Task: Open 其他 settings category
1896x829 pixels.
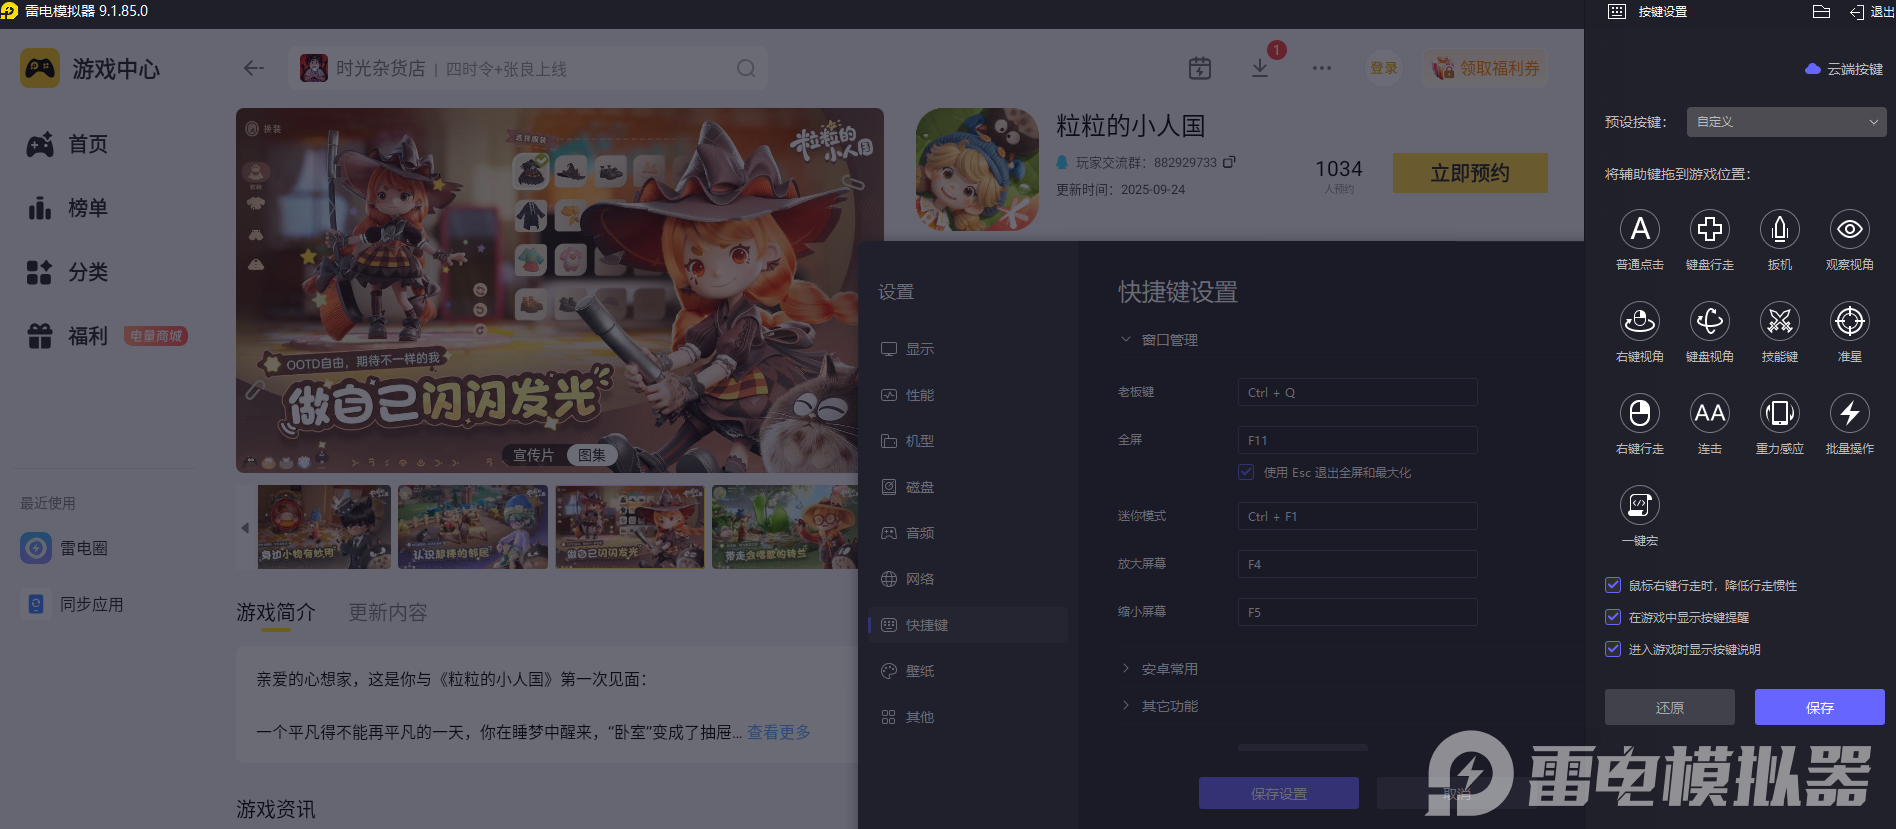Action: tap(967, 717)
